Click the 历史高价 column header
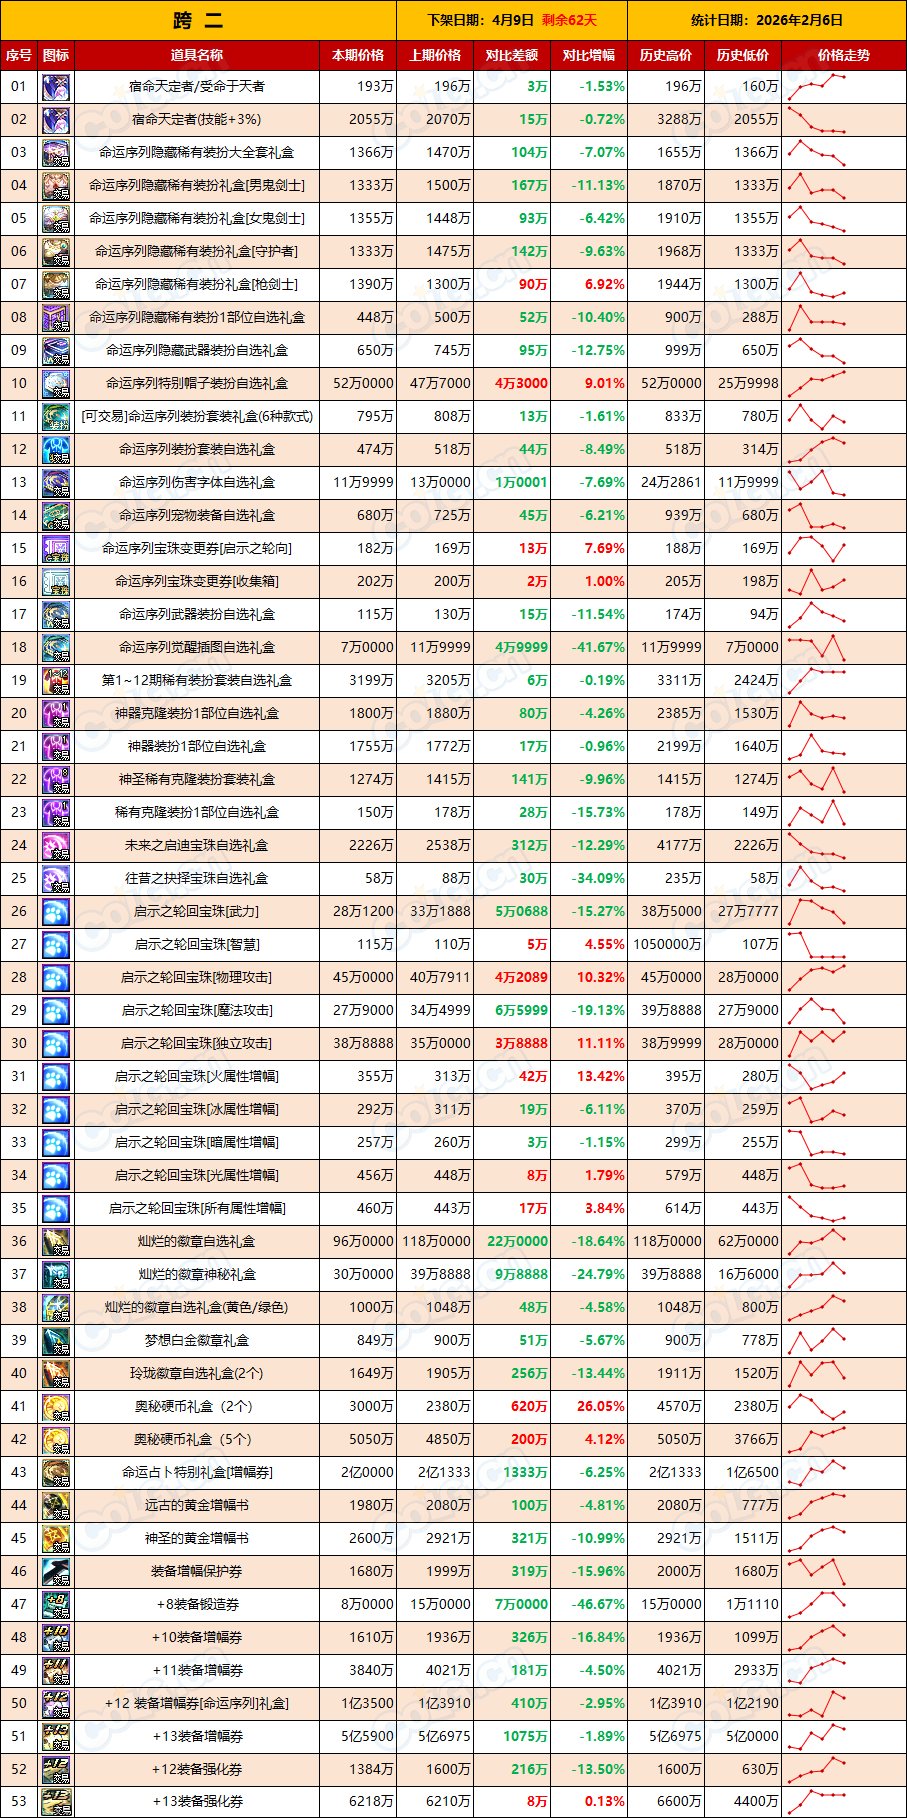The height and width of the screenshot is (1818, 907). coord(666,56)
